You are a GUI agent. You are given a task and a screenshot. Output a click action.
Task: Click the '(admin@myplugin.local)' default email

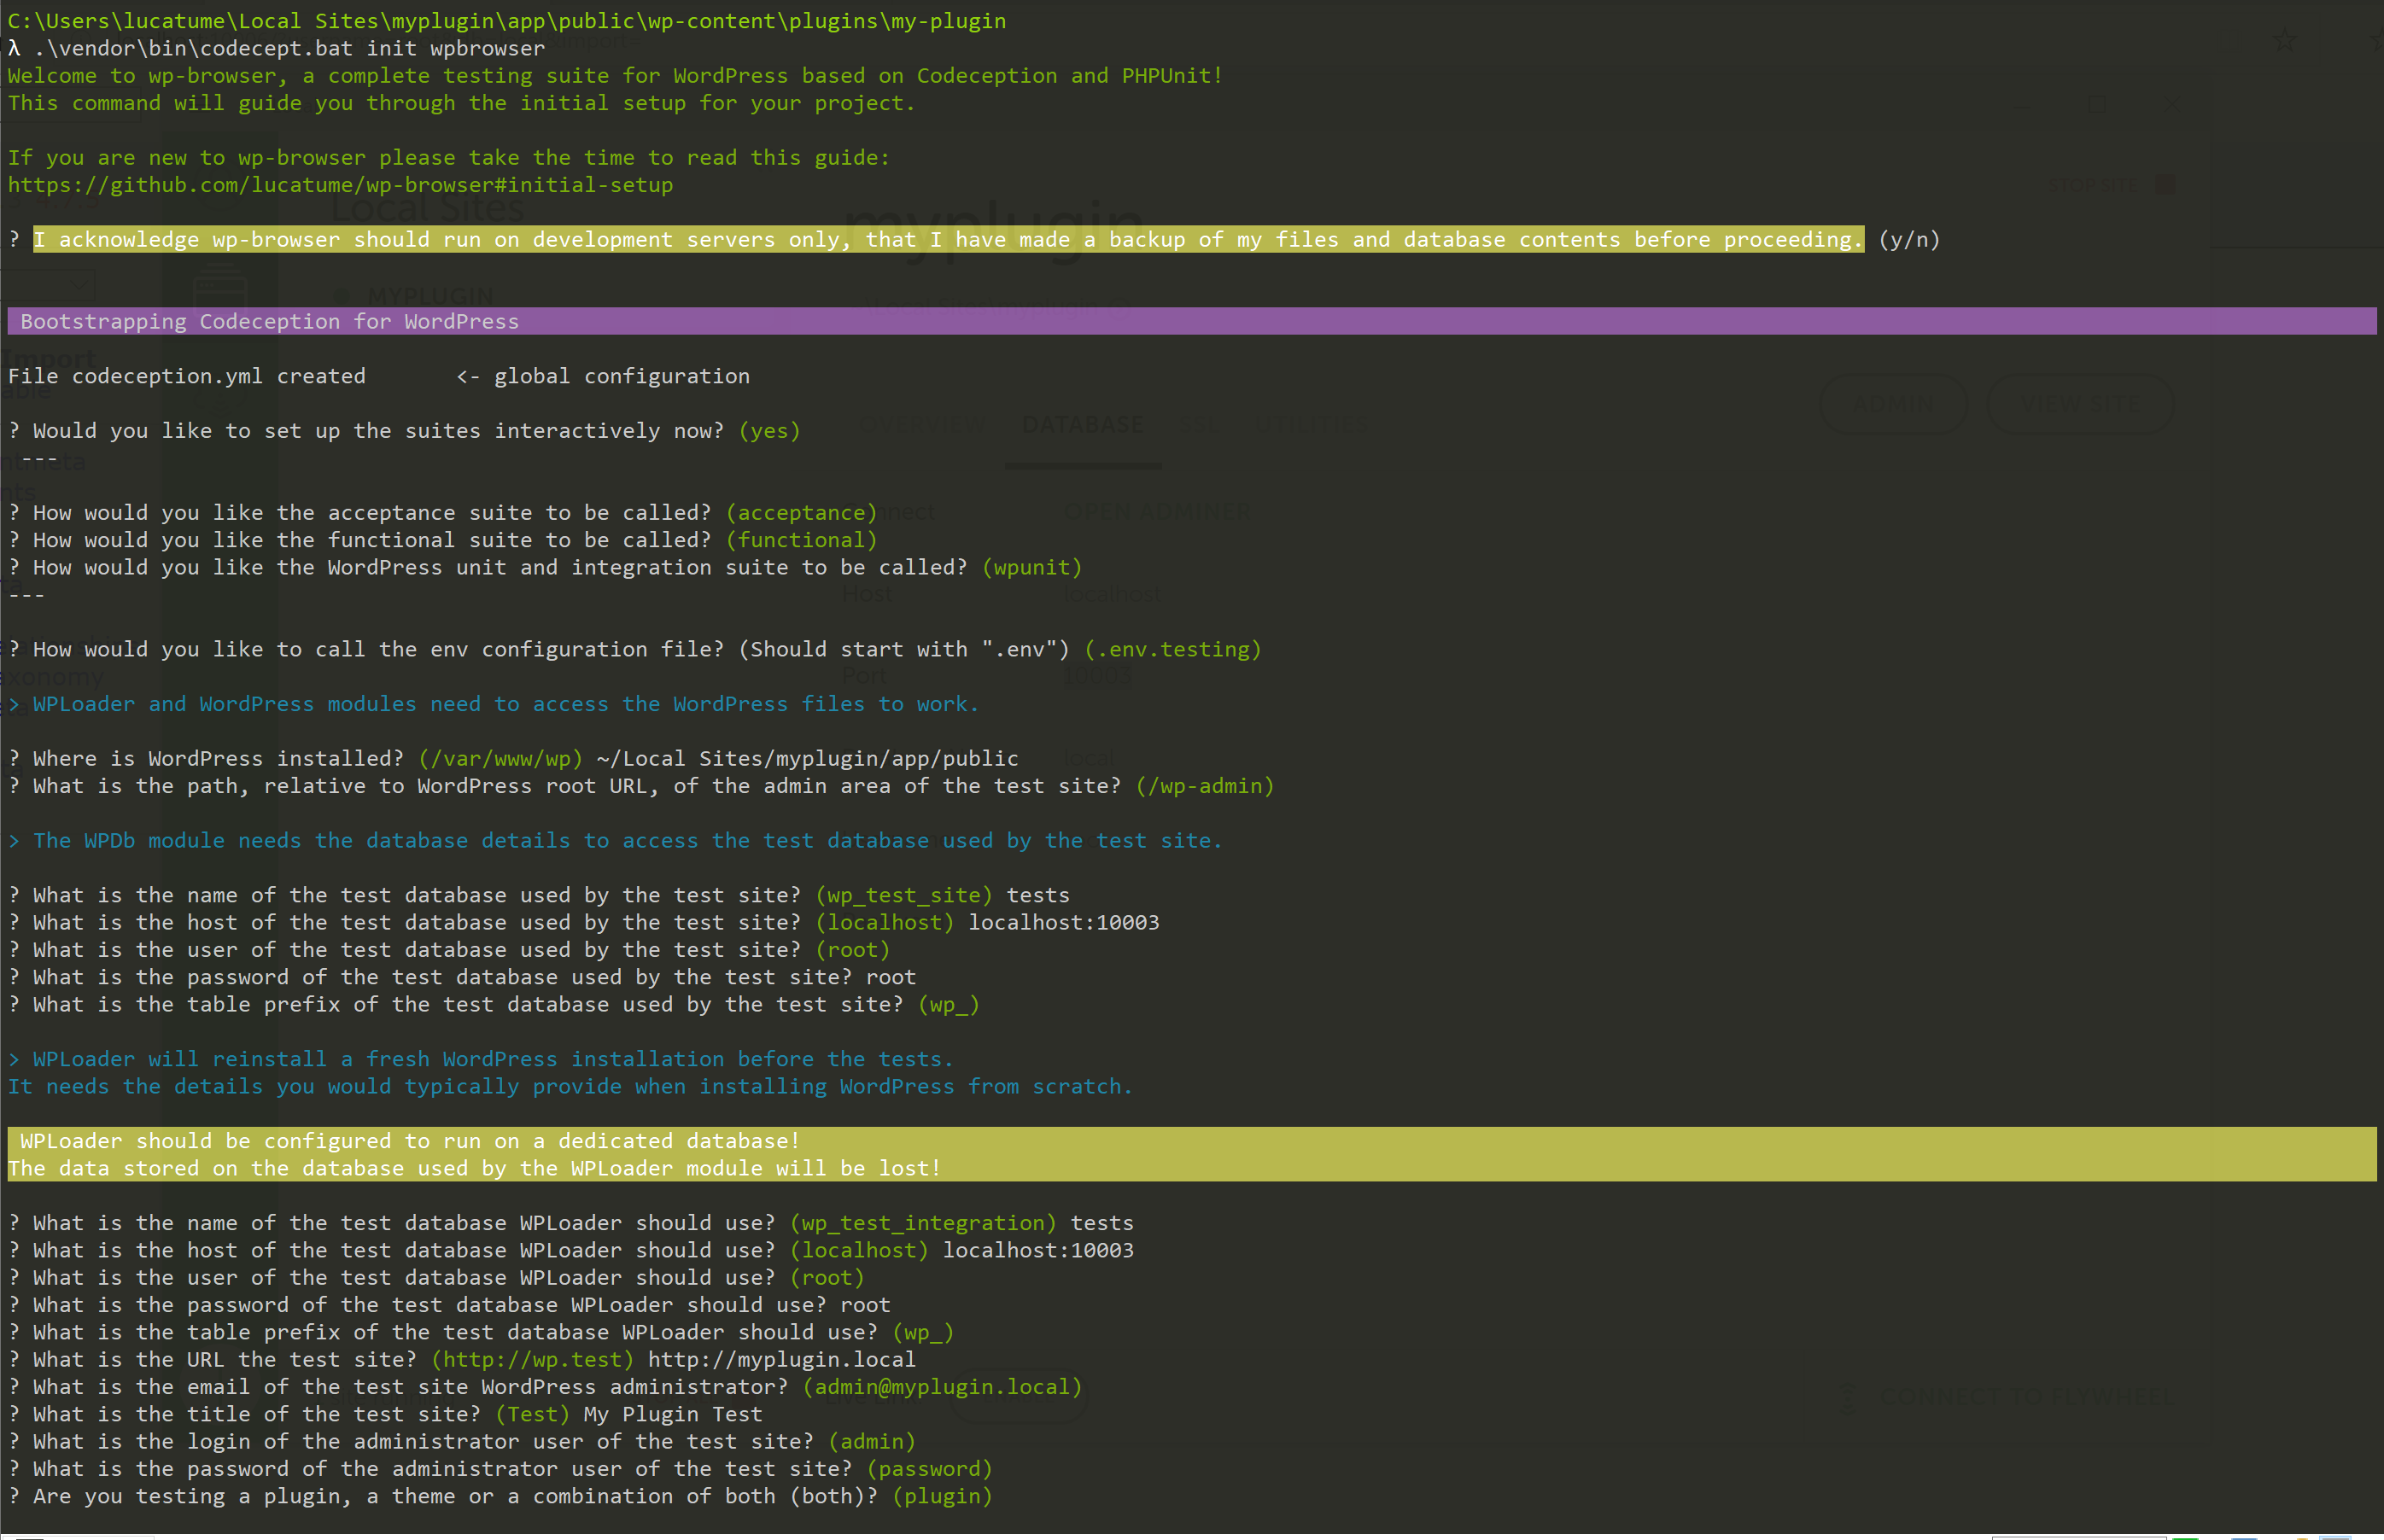[942, 1387]
